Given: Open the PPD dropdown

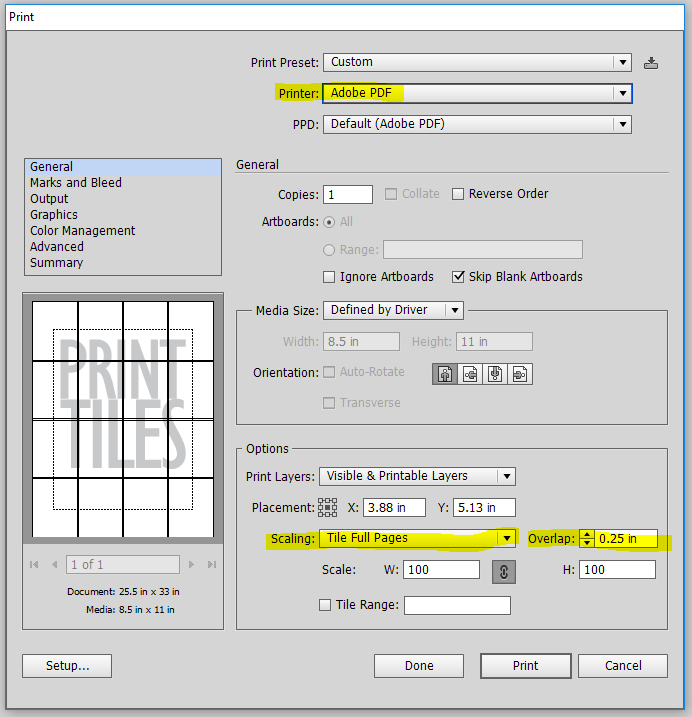Looking at the screenshot, I should point(477,124).
